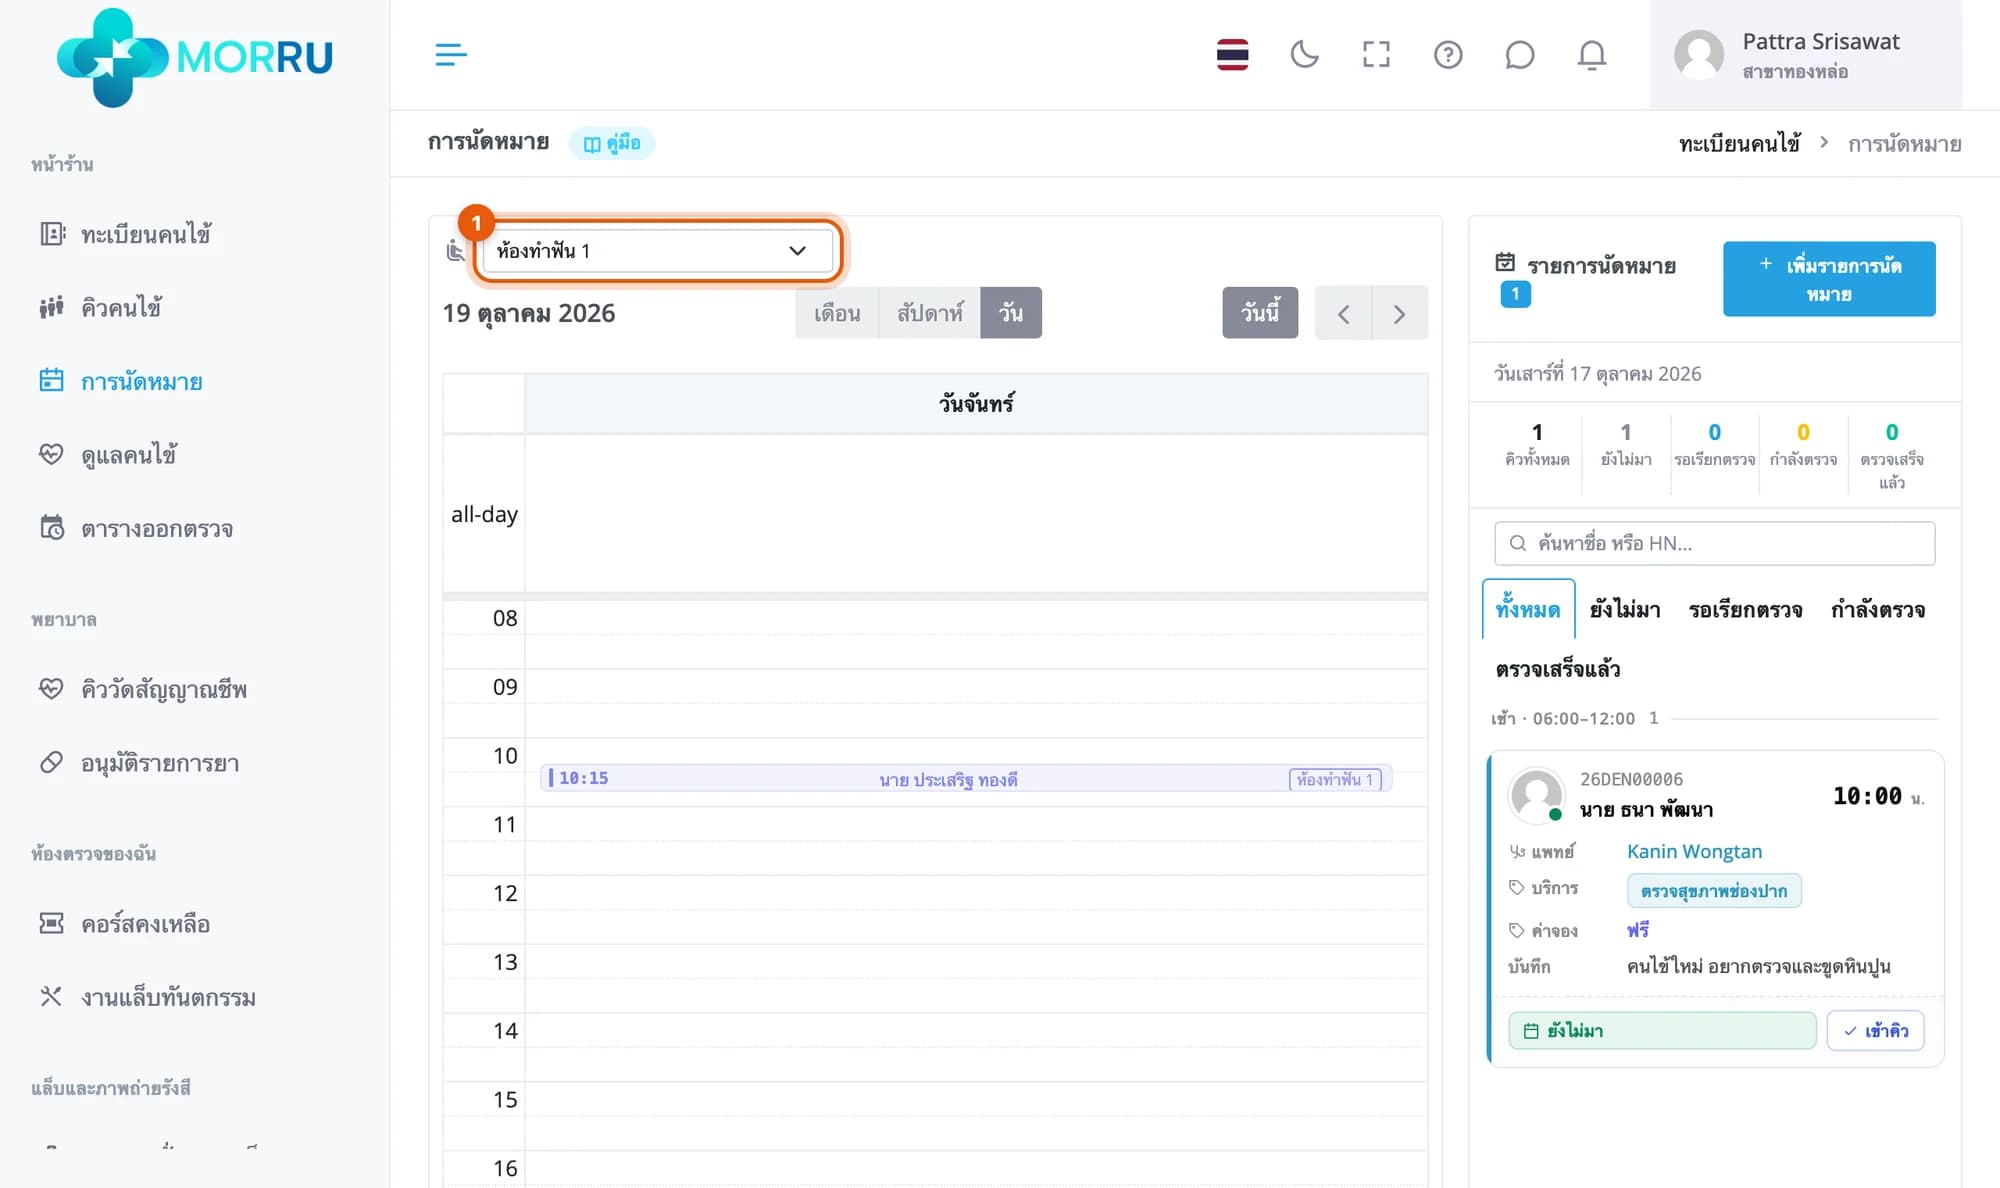The width and height of the screenshot is (2000, 1188).
Task: Select the ยังไม่มา tab
Action: tap(1625, 610)
